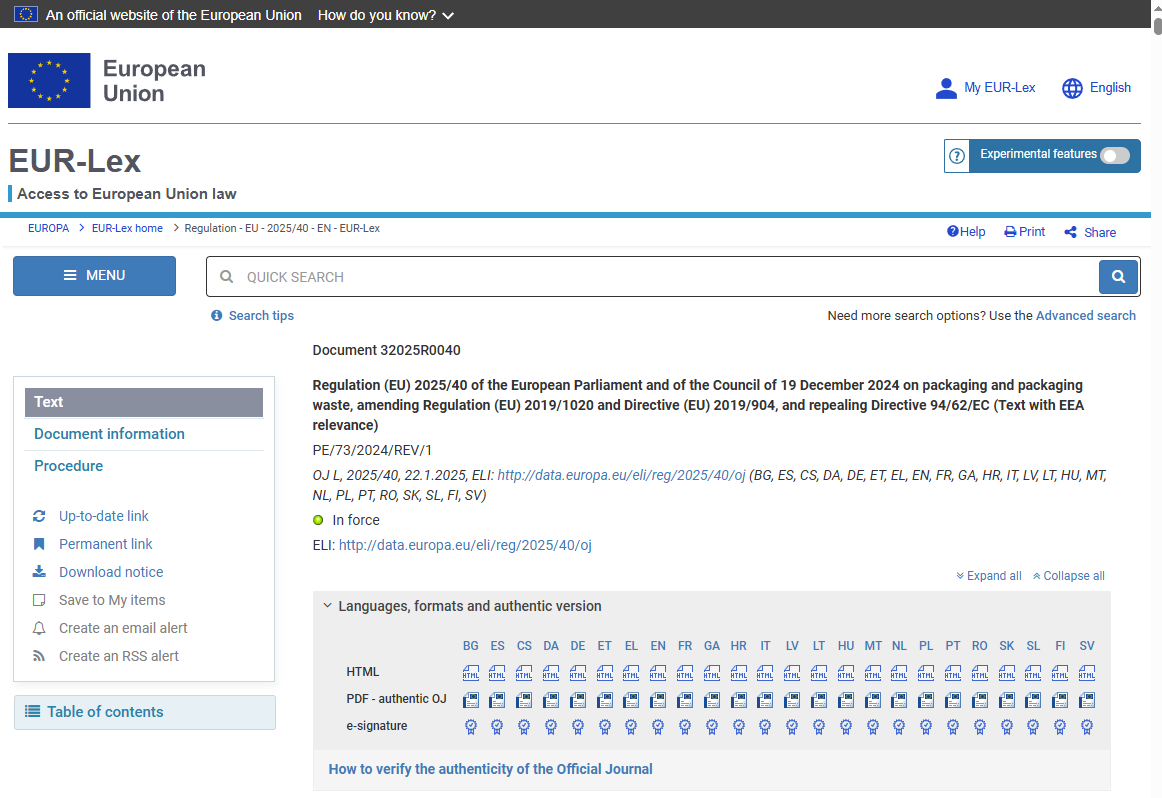Click the My EUR-Lex text link
Image resolution: width=1162 pixels, height=798 pixels.
(x=1000, y=87)
